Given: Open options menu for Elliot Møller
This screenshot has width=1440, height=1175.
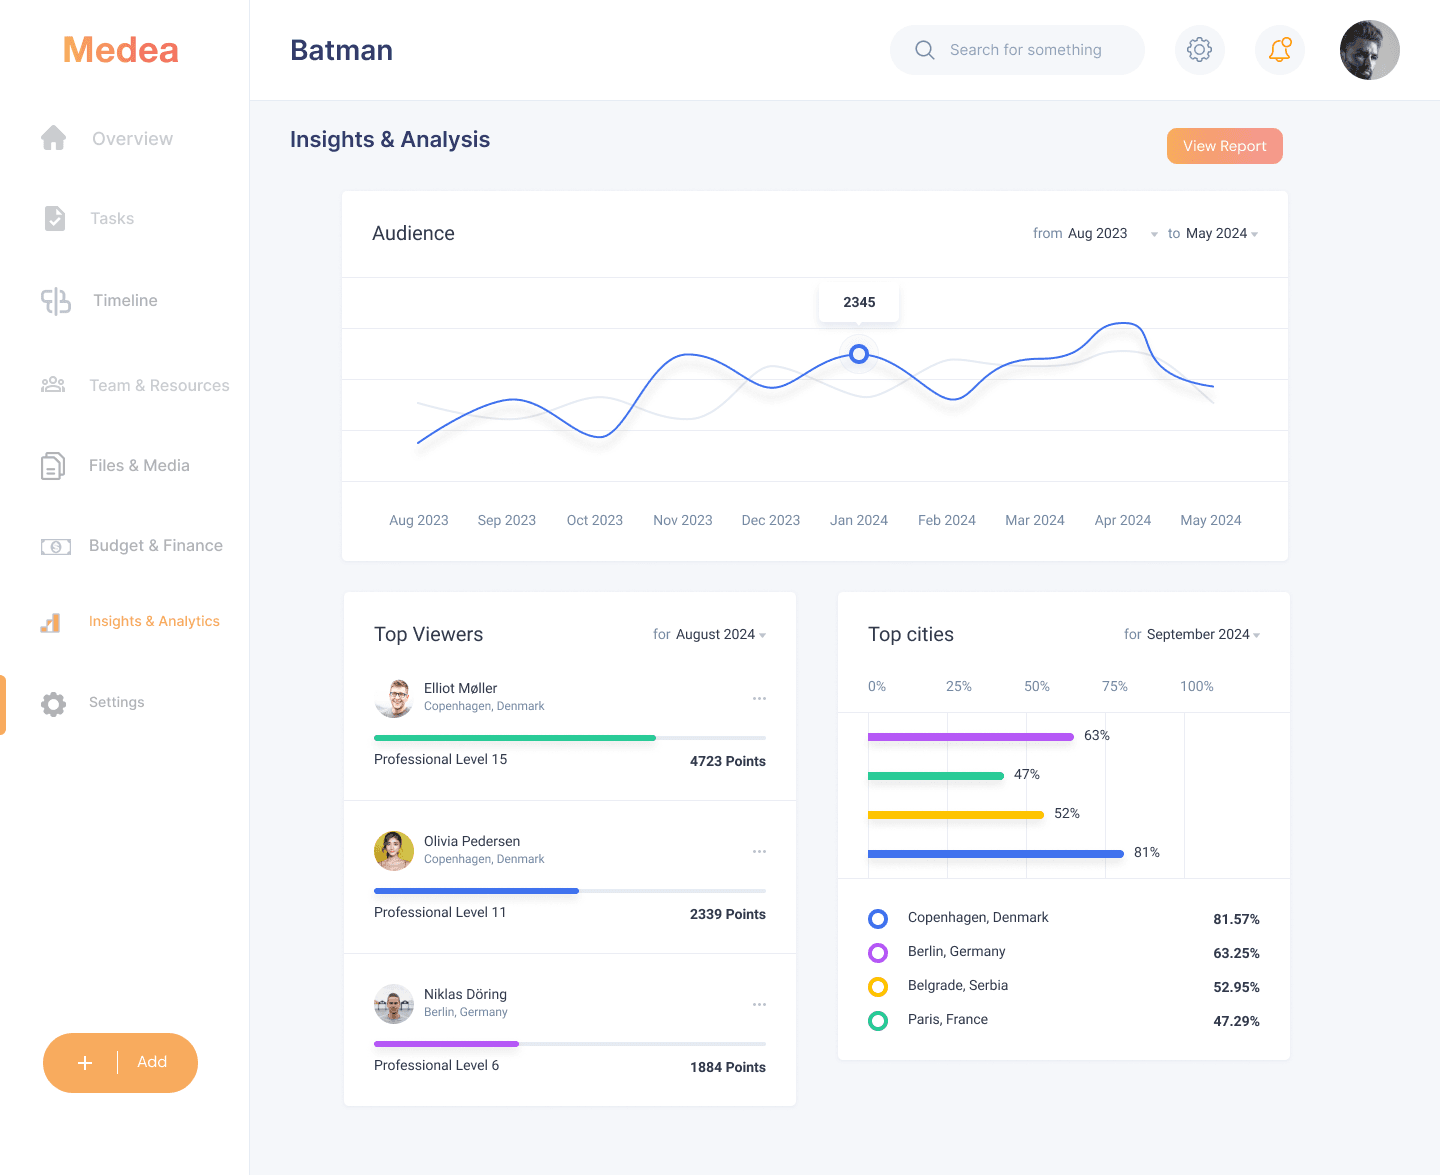Looking at the screenshot, I should coord(759,698).
